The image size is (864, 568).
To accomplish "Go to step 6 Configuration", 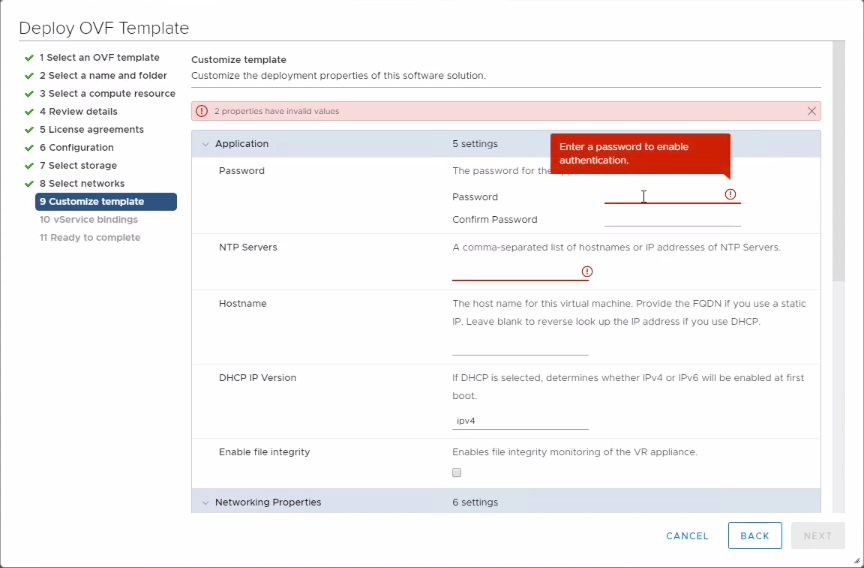I will (x=76, y=148).
